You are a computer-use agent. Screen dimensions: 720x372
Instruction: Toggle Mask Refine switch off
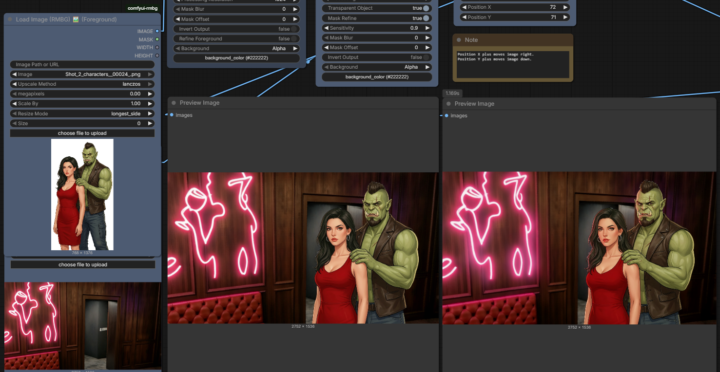[426, 18]
